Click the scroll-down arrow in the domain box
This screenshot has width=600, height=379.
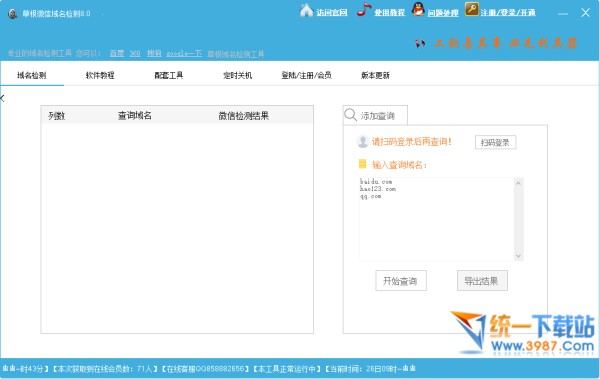[x=518, y=256]
